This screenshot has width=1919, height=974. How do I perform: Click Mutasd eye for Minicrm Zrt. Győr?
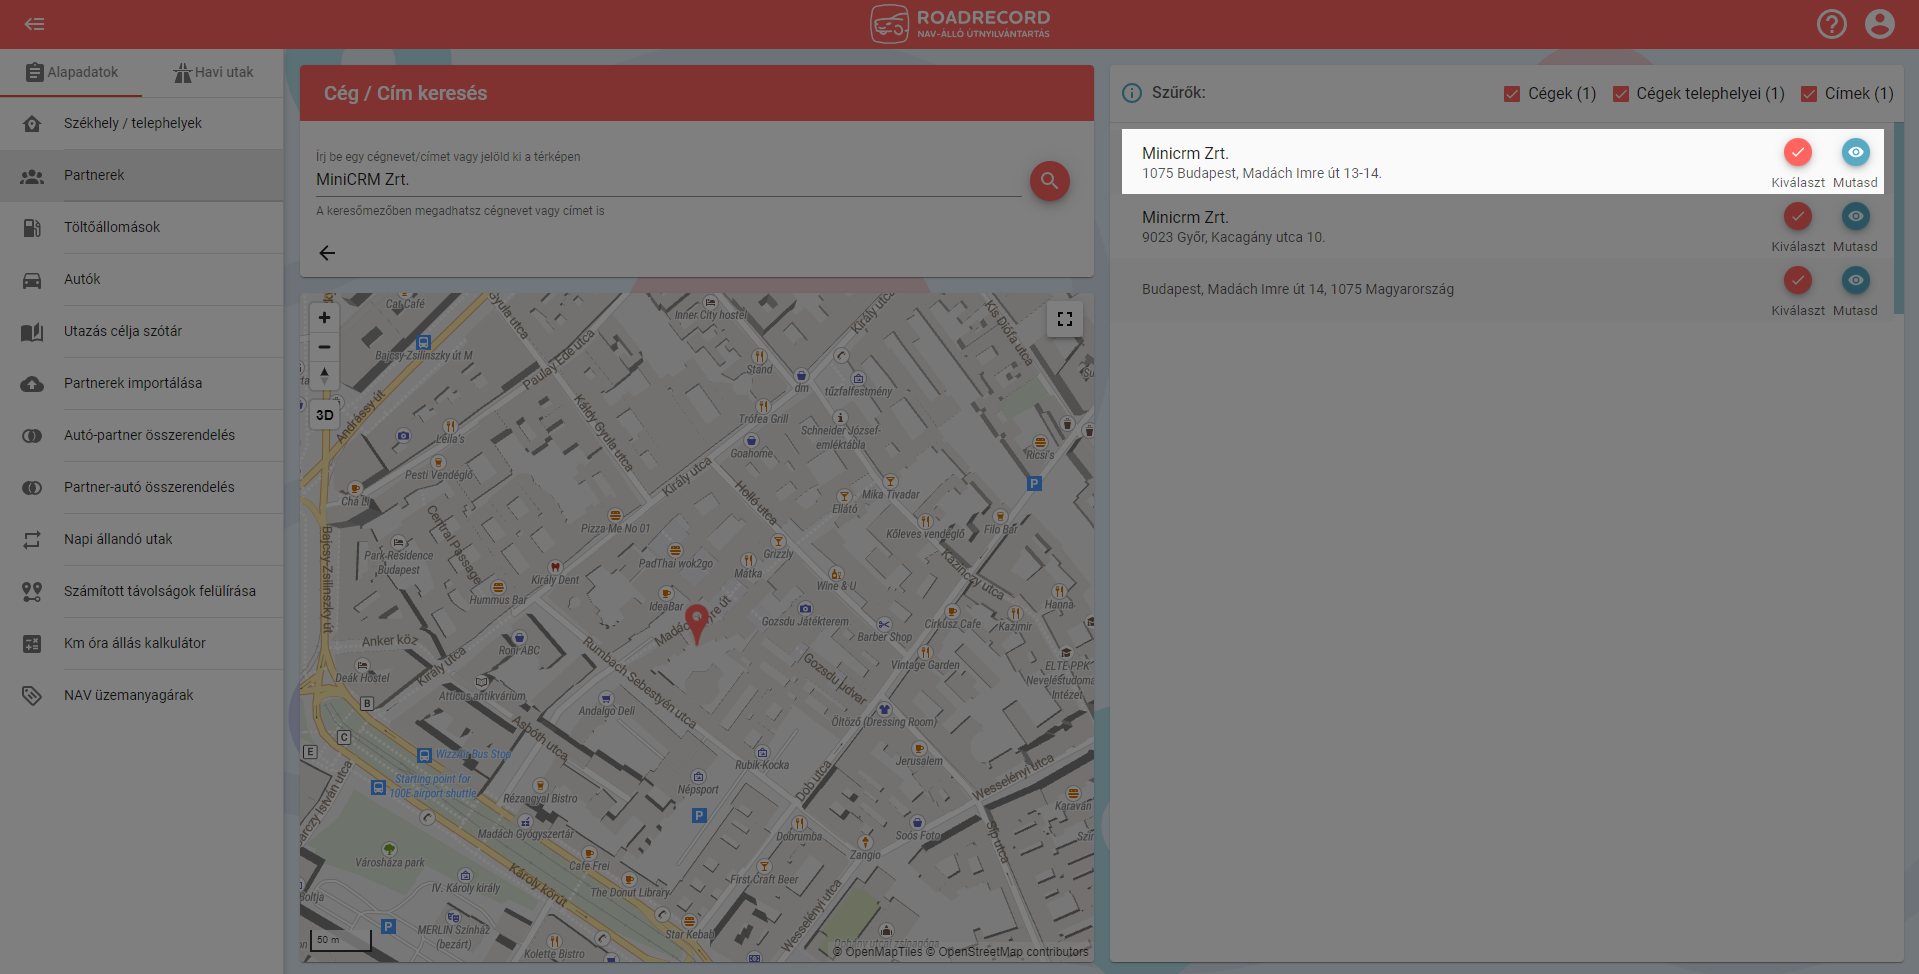[1855, 216]
